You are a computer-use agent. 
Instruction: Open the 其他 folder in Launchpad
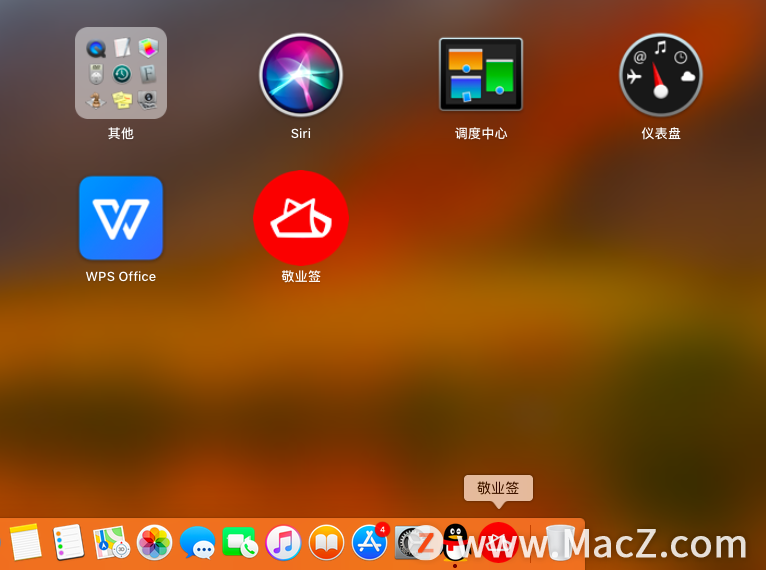(121, 73)
